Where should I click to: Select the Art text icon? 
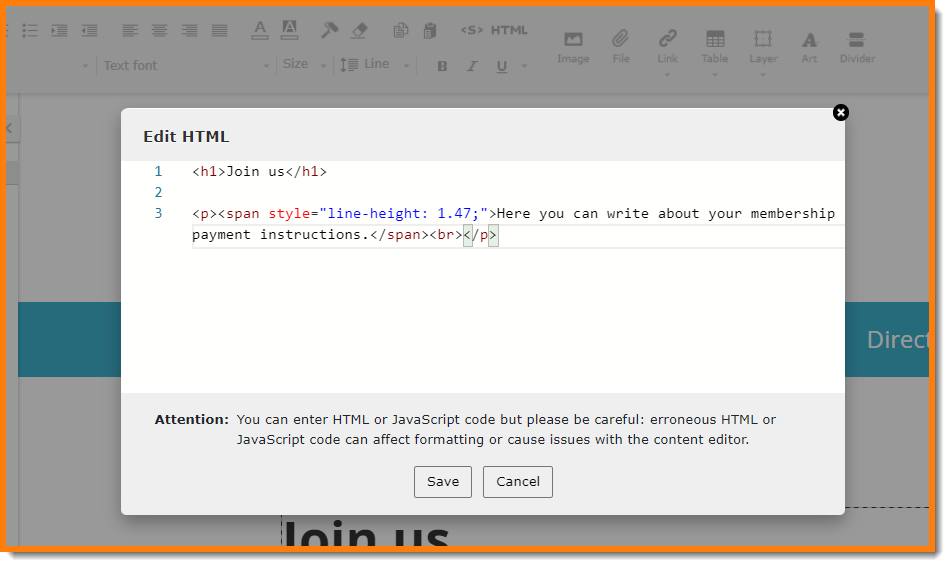[809, 46]
